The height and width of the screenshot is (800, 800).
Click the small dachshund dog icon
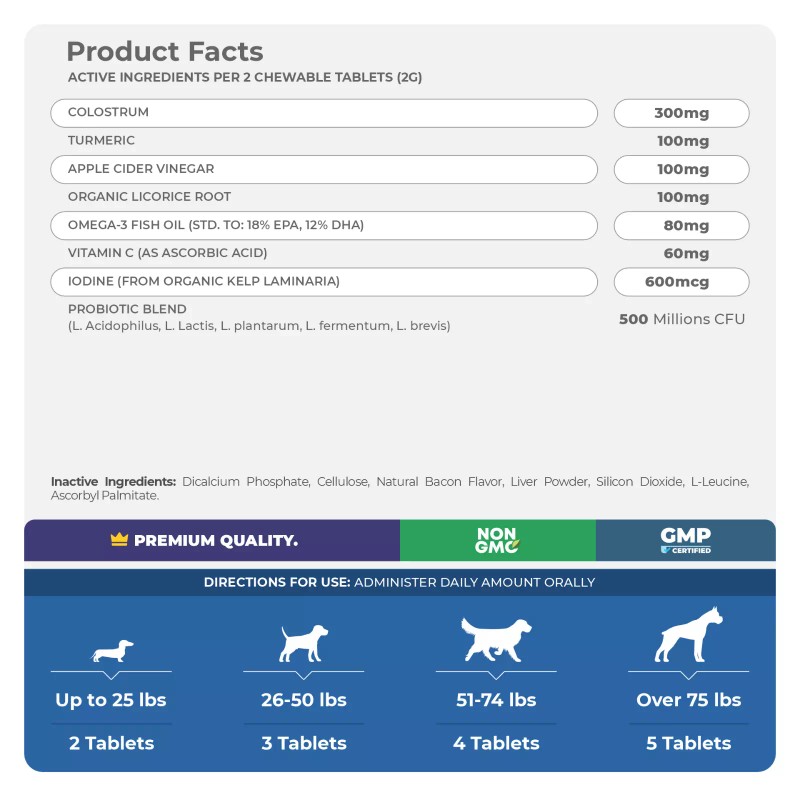click(112, 651)
